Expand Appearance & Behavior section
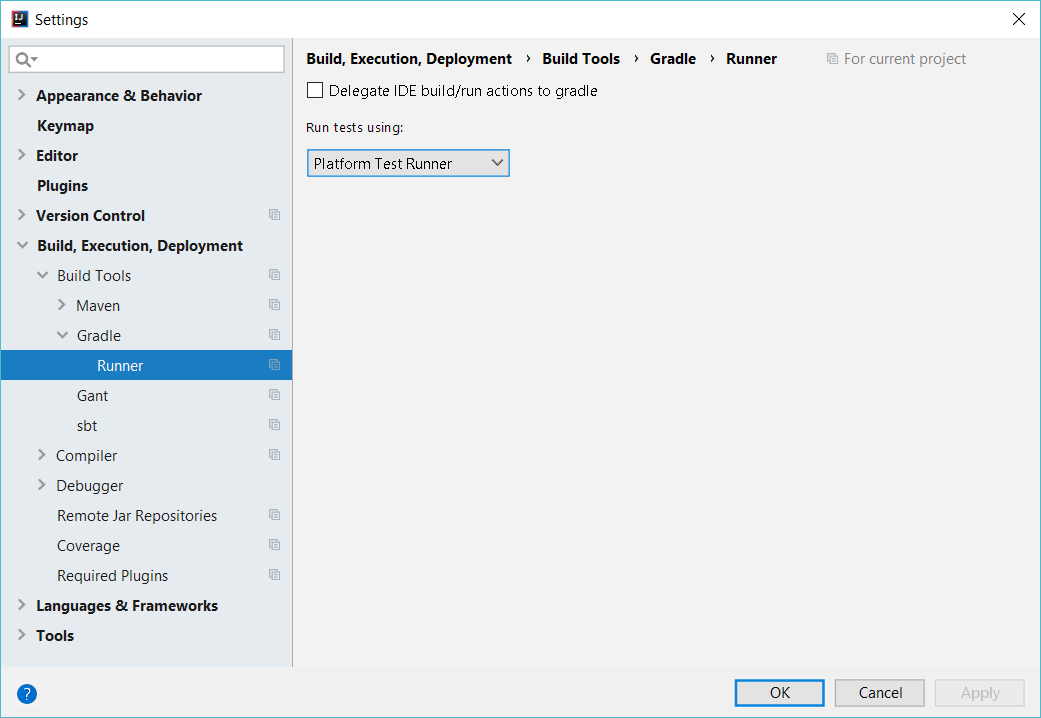 [22, 95]
